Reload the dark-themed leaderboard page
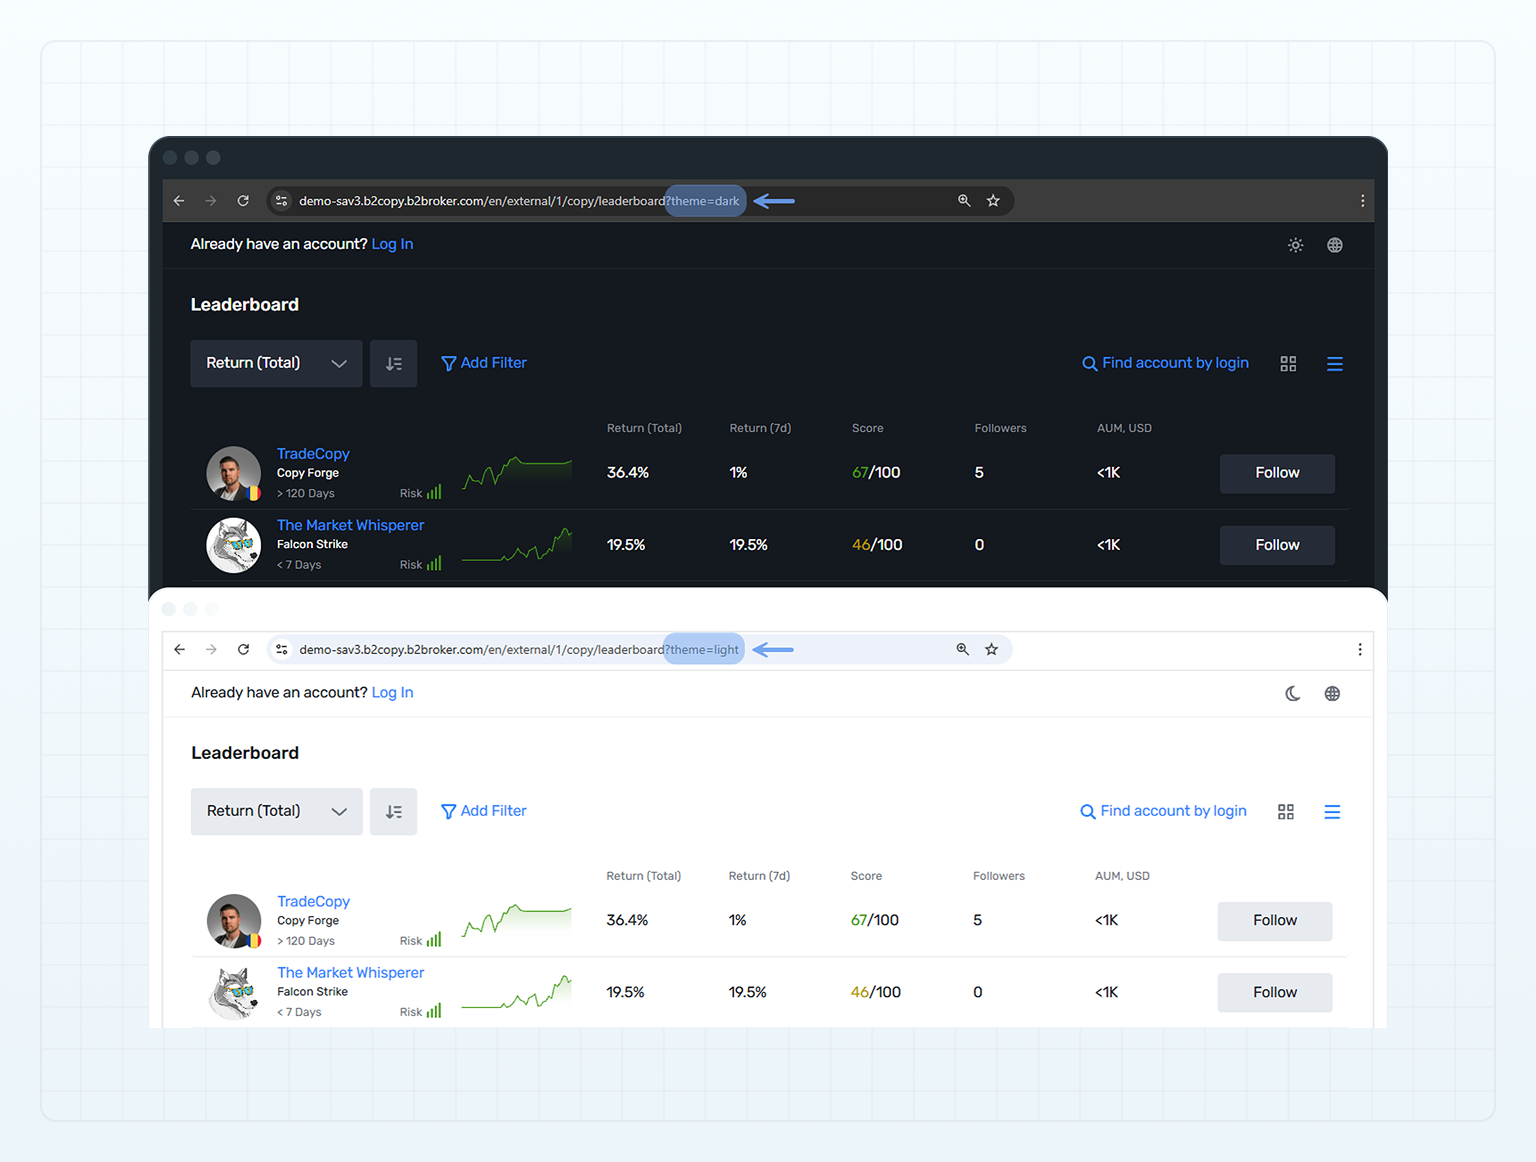The image size is (1536, 1162). [x=243, y=200]
